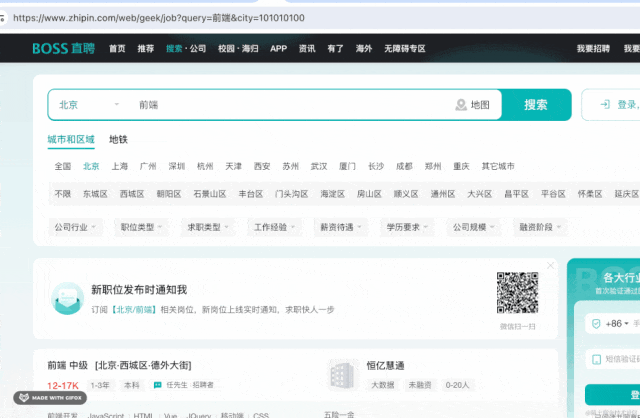640x418 pixels.
Task: Close the new job notification banner
Action: pos(550,266)
